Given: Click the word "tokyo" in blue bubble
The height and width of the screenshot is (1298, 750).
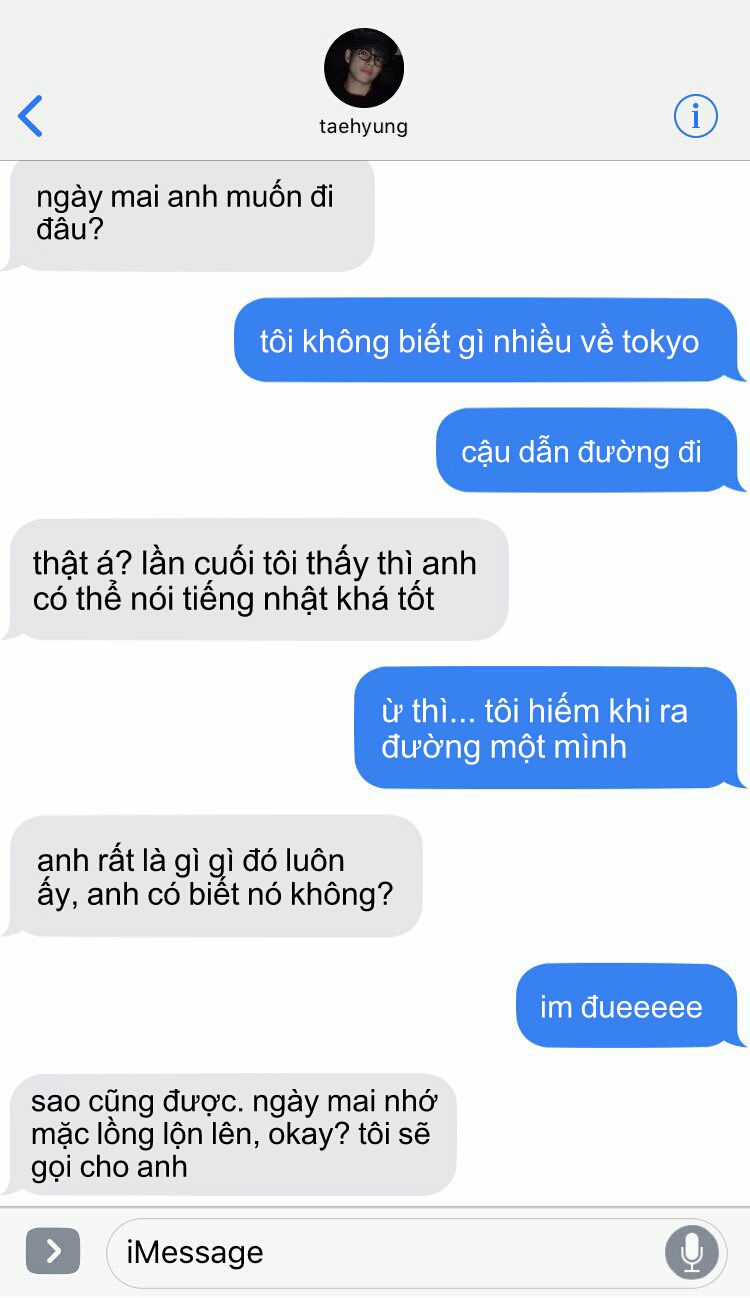Looking at the screenshot, I should pyautogui.click(x=661, y=342).
